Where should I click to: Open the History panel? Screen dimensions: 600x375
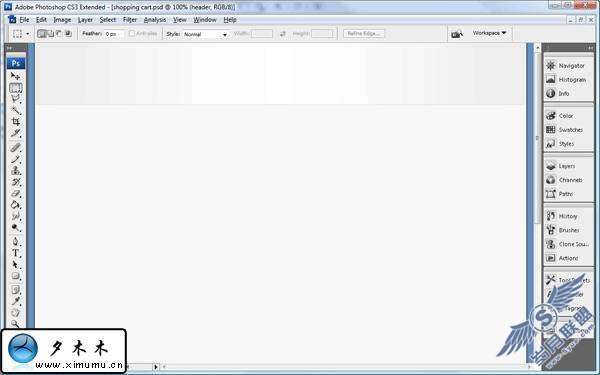click(568, 216)
